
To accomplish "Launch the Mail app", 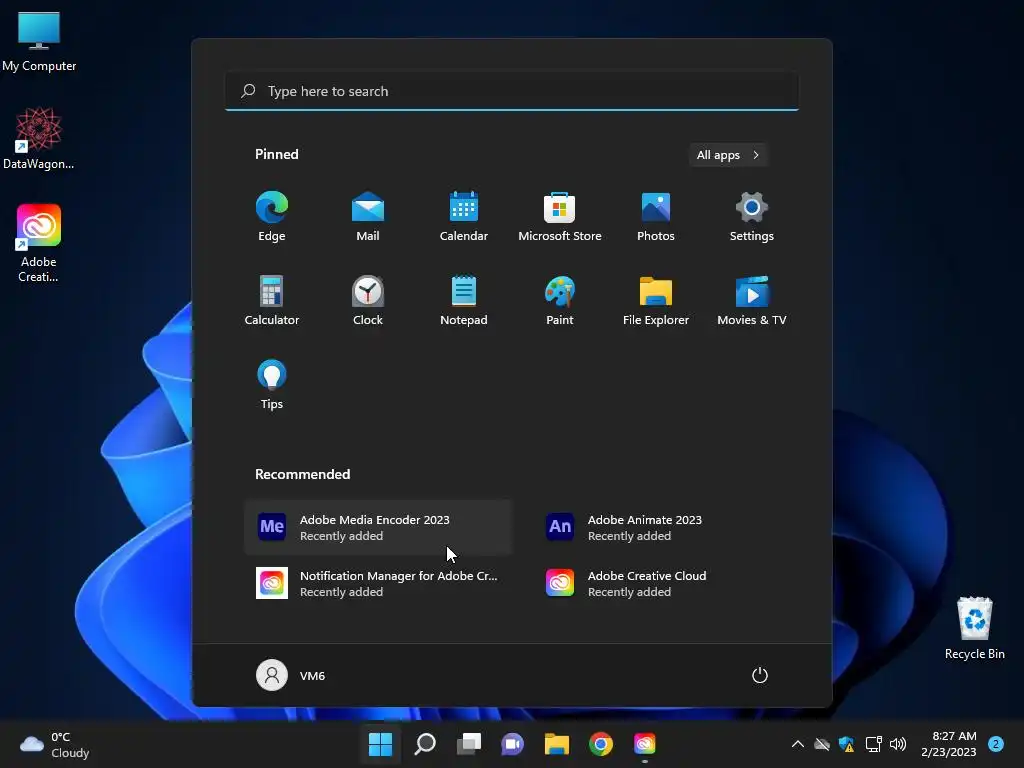I will pos(368,217).
